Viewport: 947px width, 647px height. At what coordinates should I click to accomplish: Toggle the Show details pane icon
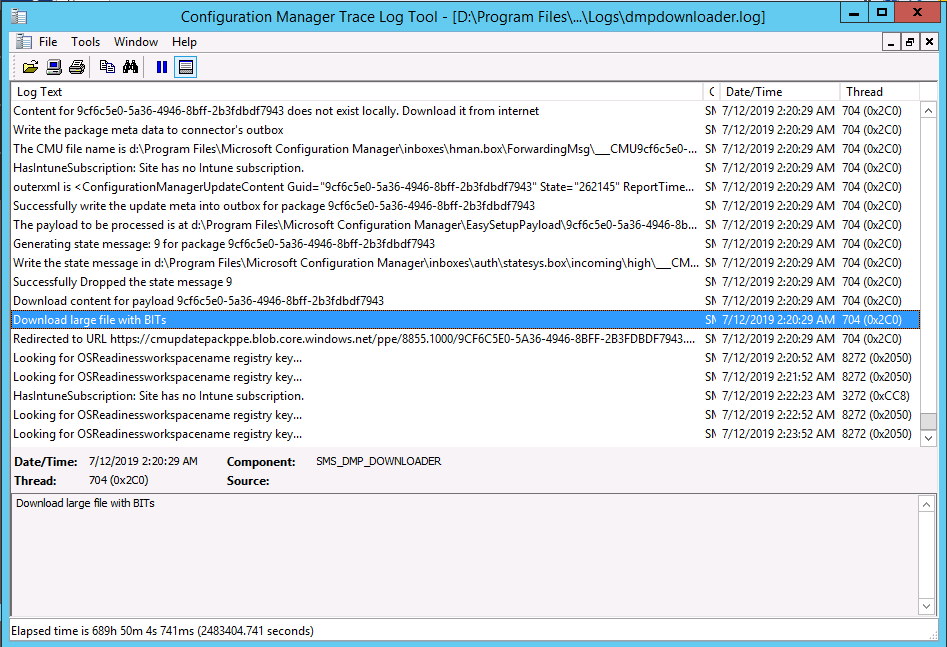[186, 67]
